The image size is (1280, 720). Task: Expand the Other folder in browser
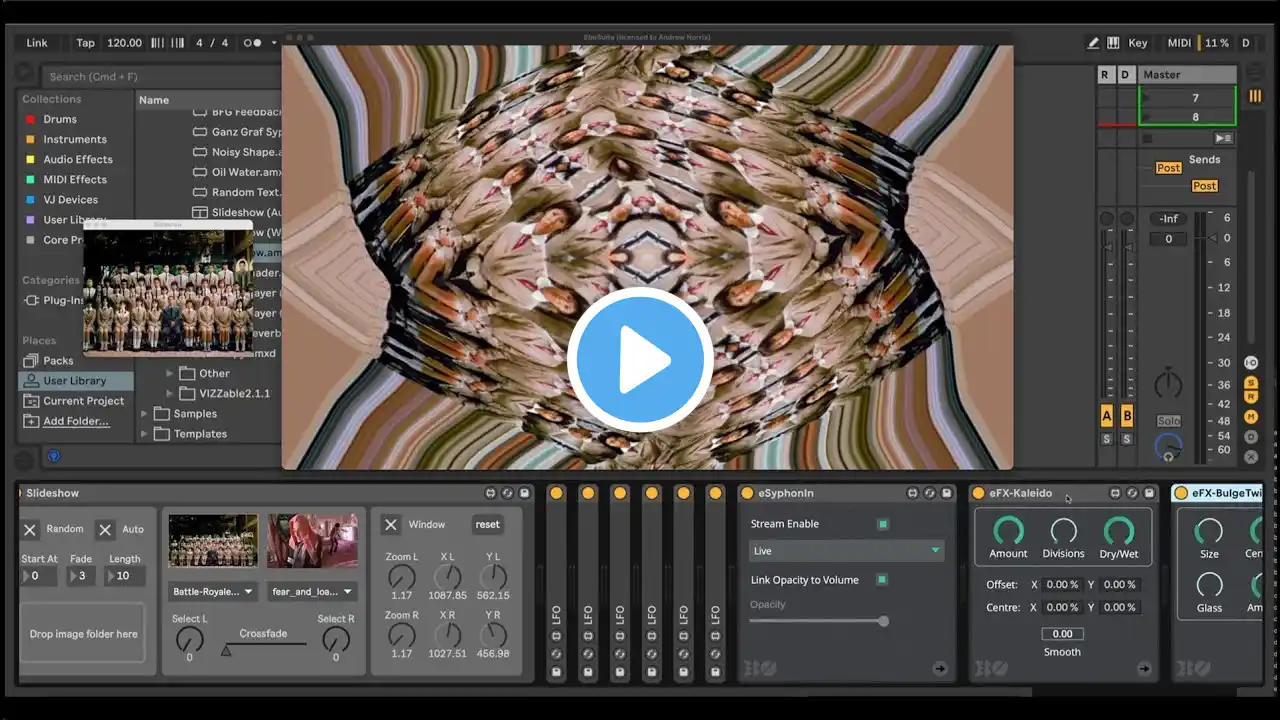click(x=170, y=373)
